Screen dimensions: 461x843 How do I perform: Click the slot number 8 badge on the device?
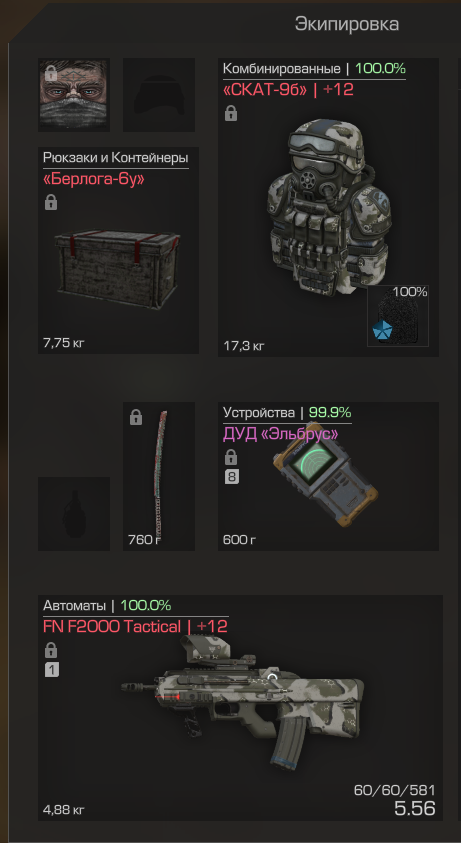pyautogui.click(x=231, y=477)
